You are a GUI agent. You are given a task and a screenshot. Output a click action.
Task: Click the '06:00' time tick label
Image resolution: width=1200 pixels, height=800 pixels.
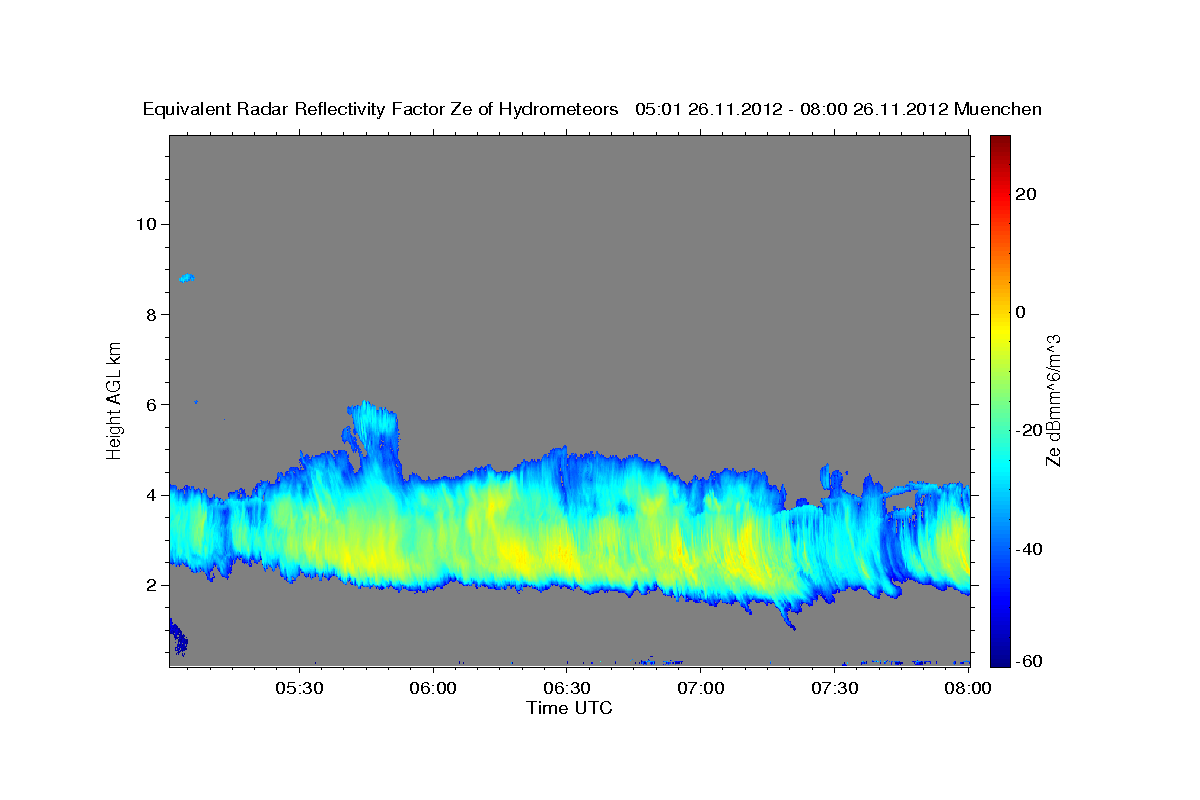point(434,689)
